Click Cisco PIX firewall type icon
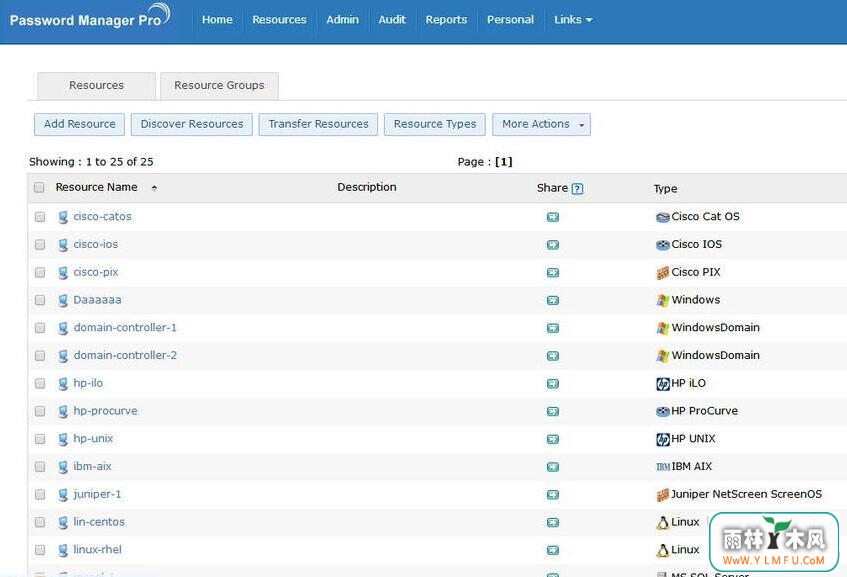 point(662,273)
